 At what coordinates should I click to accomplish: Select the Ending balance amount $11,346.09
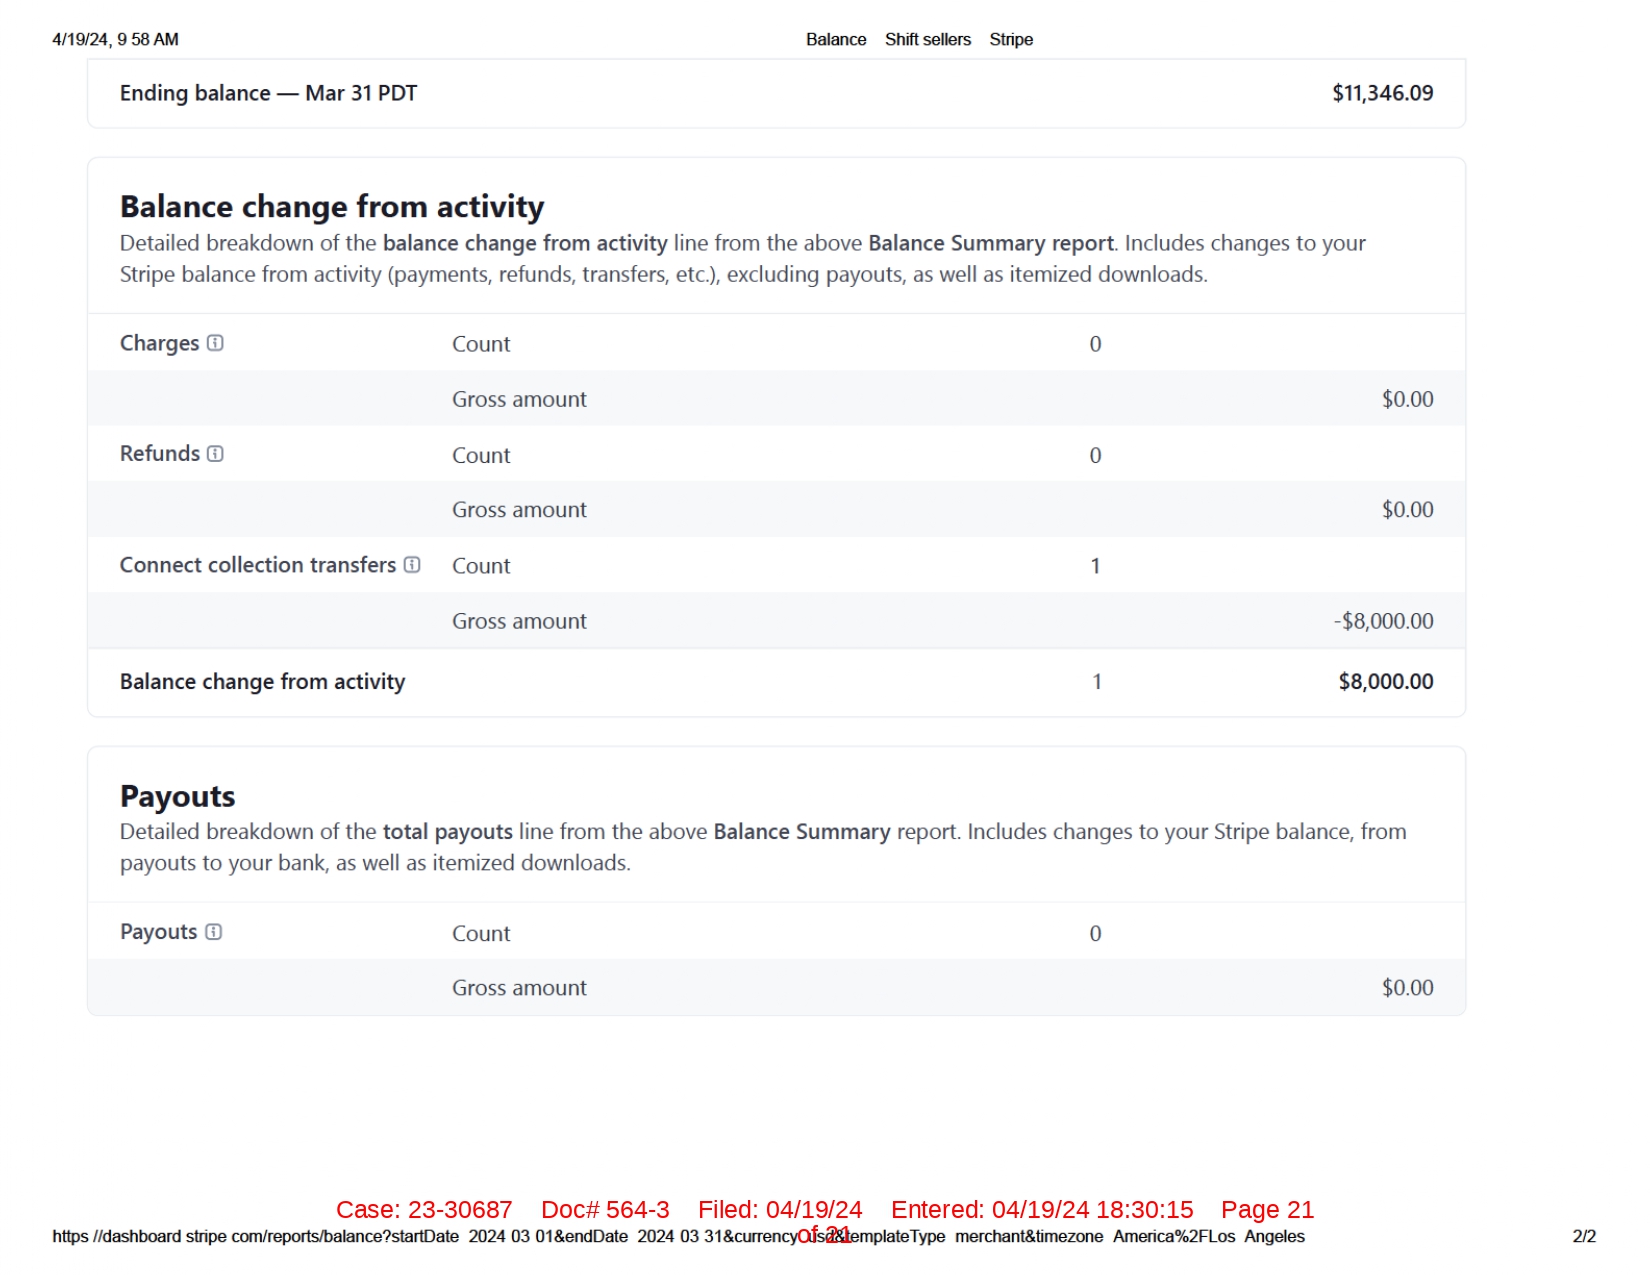(1382, 93)
